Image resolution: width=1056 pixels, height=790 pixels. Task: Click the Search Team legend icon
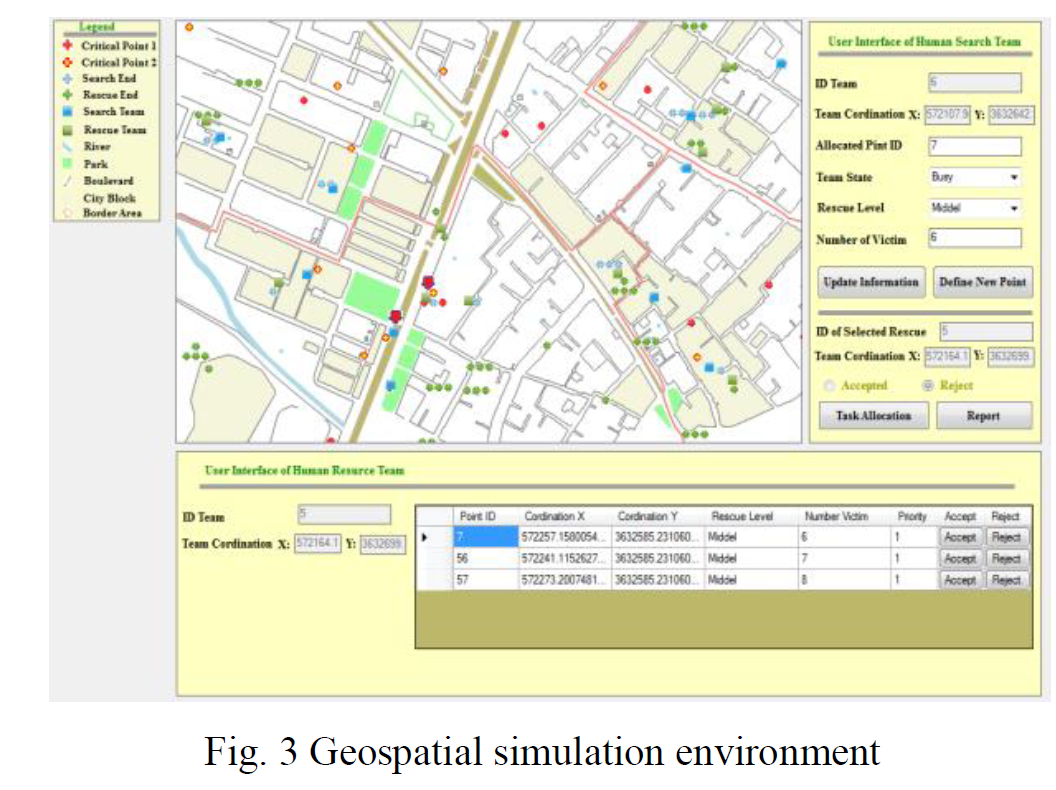click(x=67, y=111)
